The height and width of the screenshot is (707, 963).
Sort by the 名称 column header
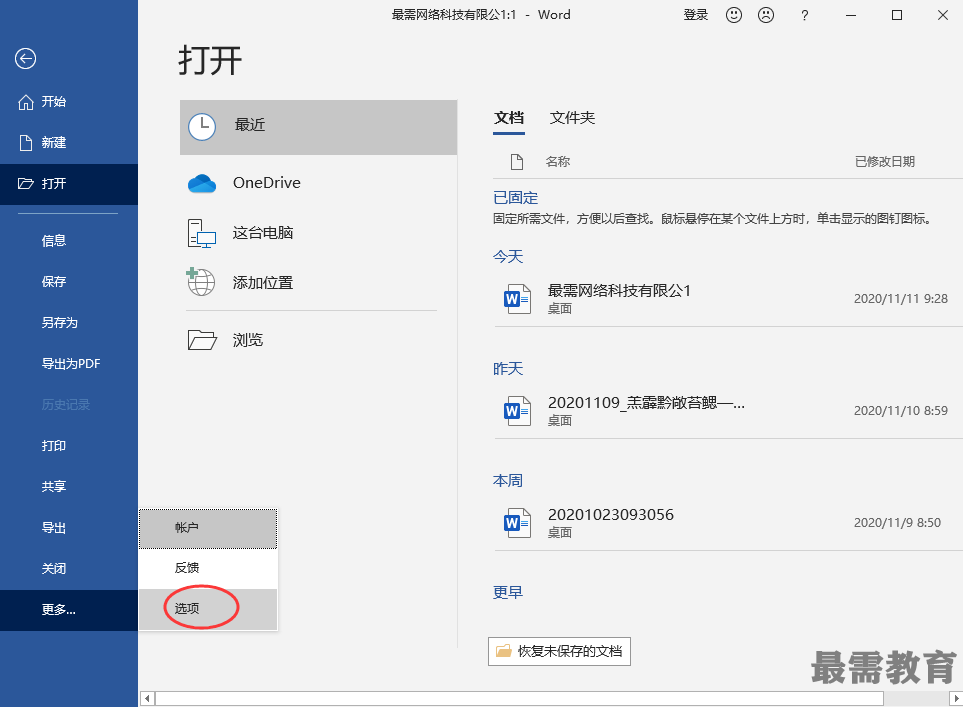point(558,162)
